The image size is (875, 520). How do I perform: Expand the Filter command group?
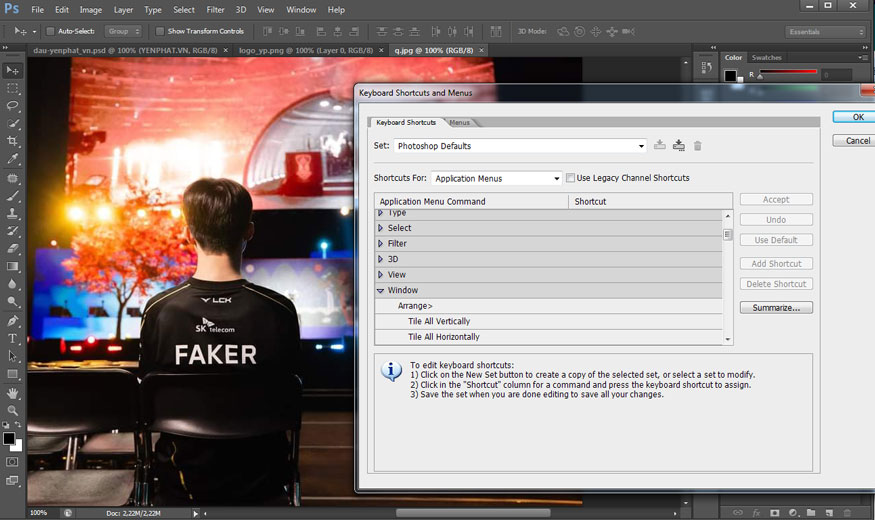point(381,243)
